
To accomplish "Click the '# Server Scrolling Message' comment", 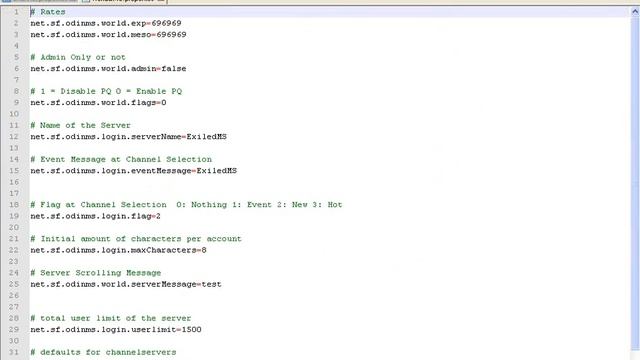I will (96, 273).
